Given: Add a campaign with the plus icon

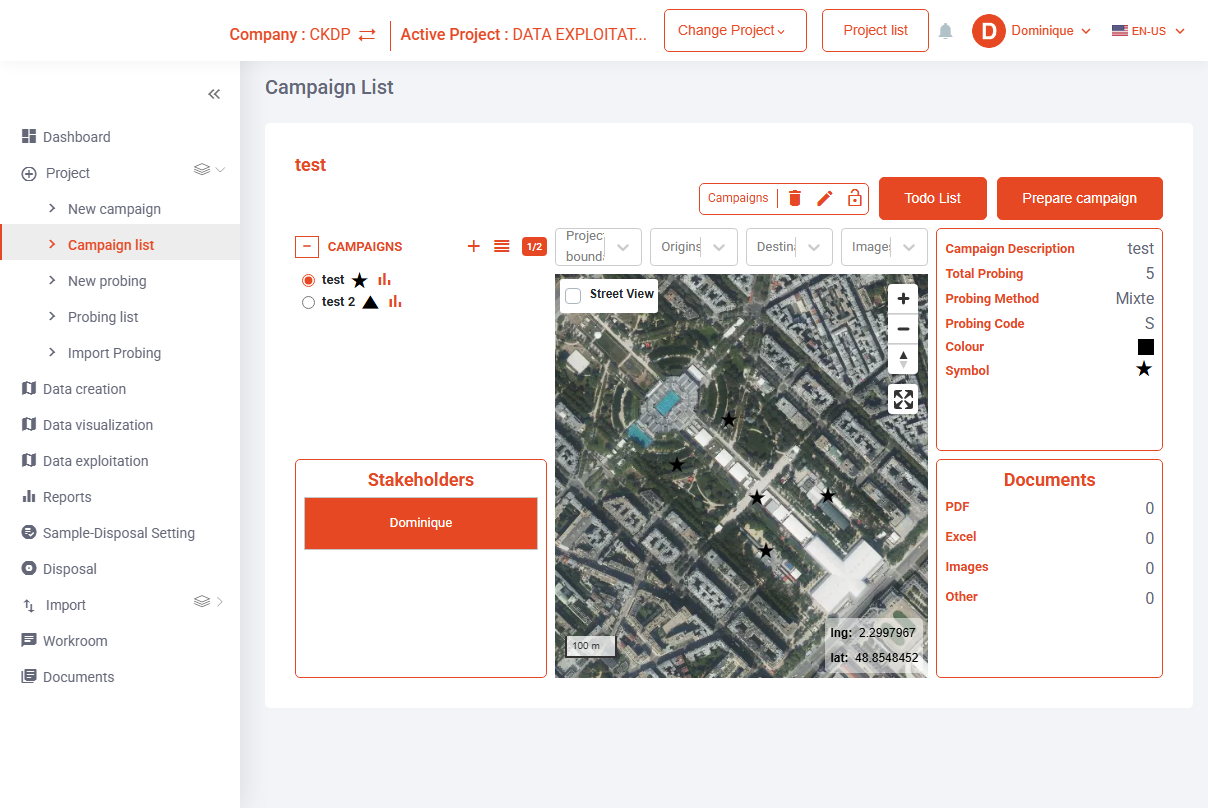Looking at the screenshot, I should click(474, 246).
